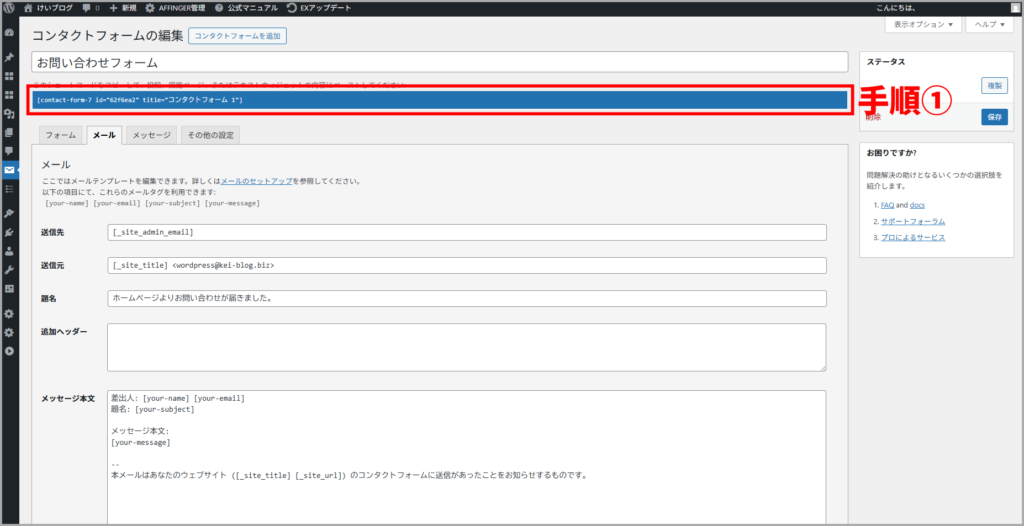Viewport: 1024px width, 526px height.
Task: Open the Comments speech bubble in the sidebar
Action: coord(9,151)
